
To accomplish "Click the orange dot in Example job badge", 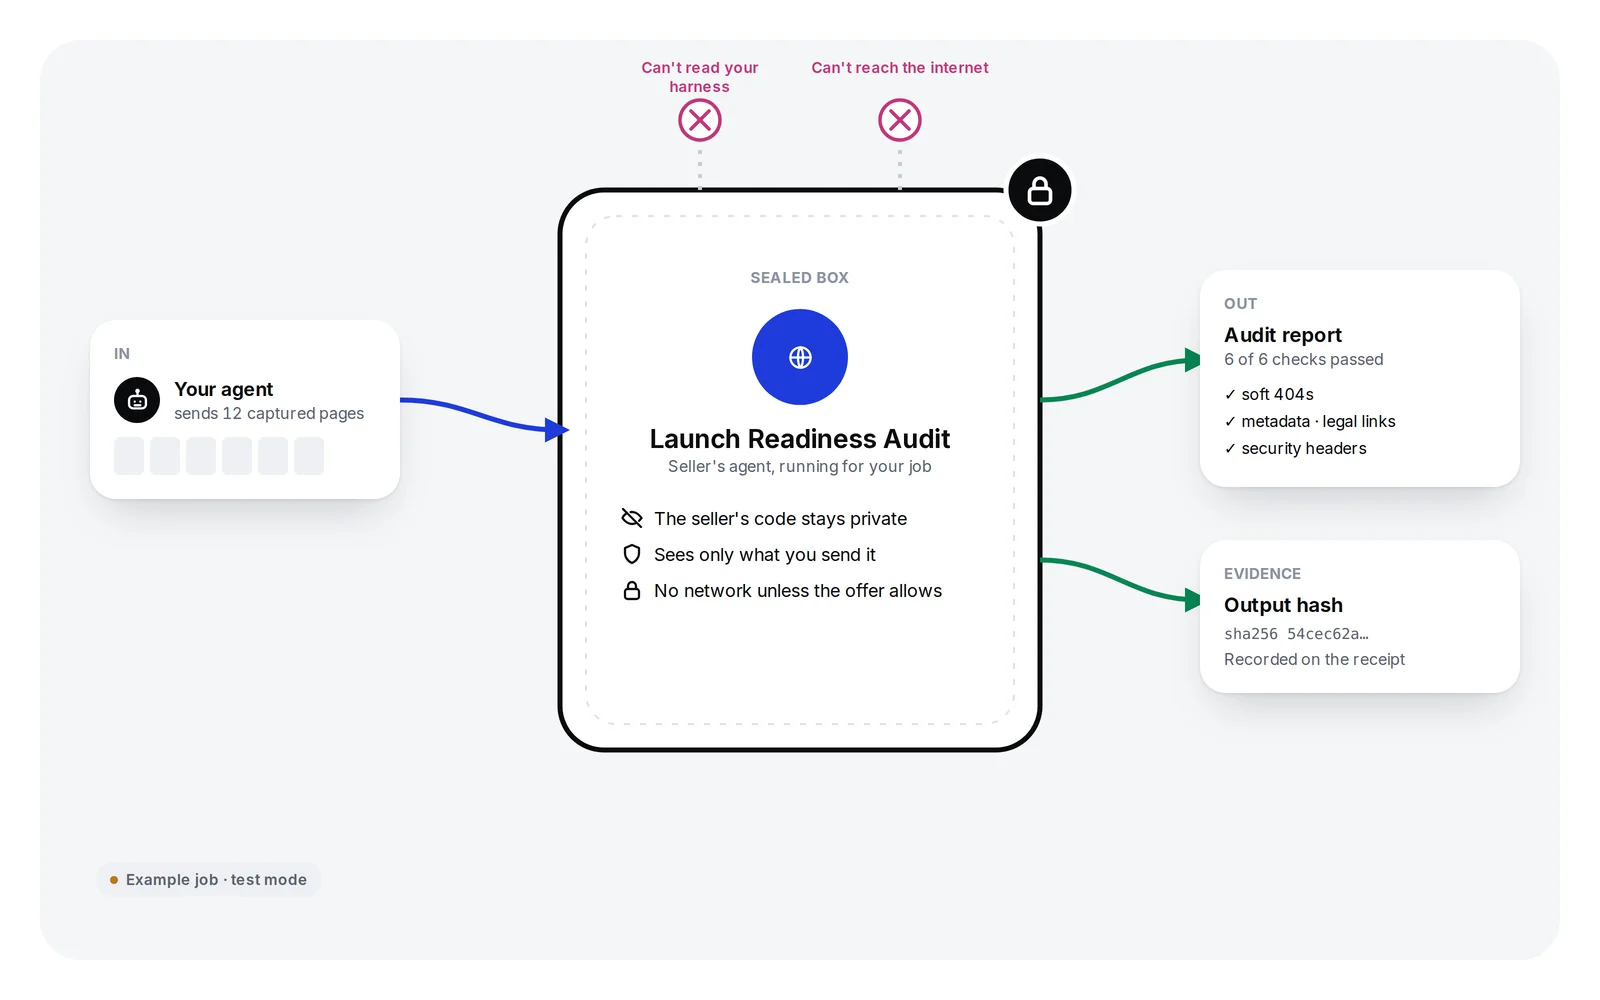I will (114, 880).
